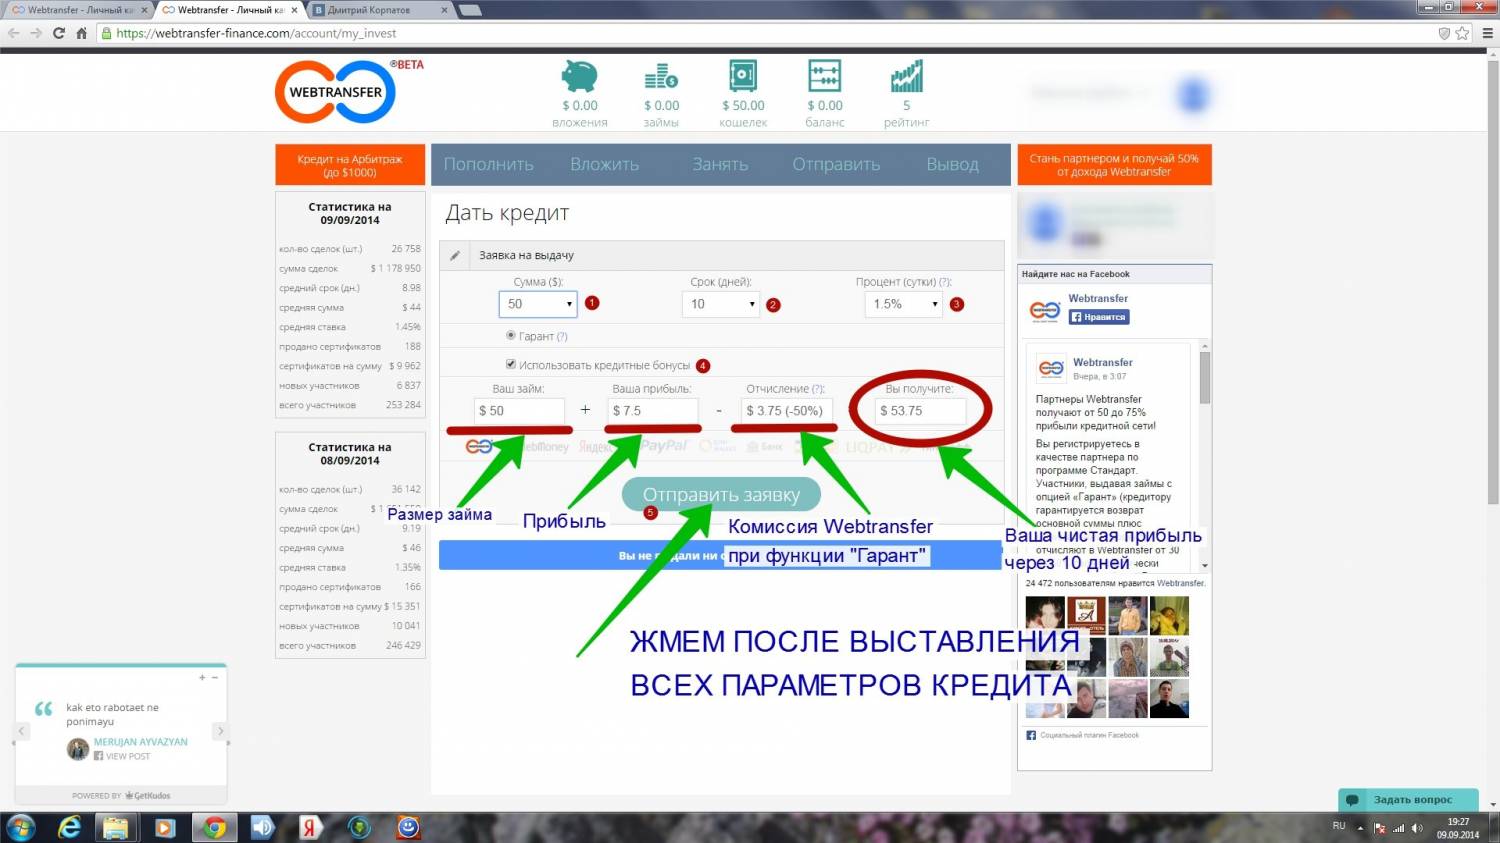The image size is (1500, 843).
Task: Click the Задать вопрос chat button
Action: pyautogui.click(x=1407, y=800)
